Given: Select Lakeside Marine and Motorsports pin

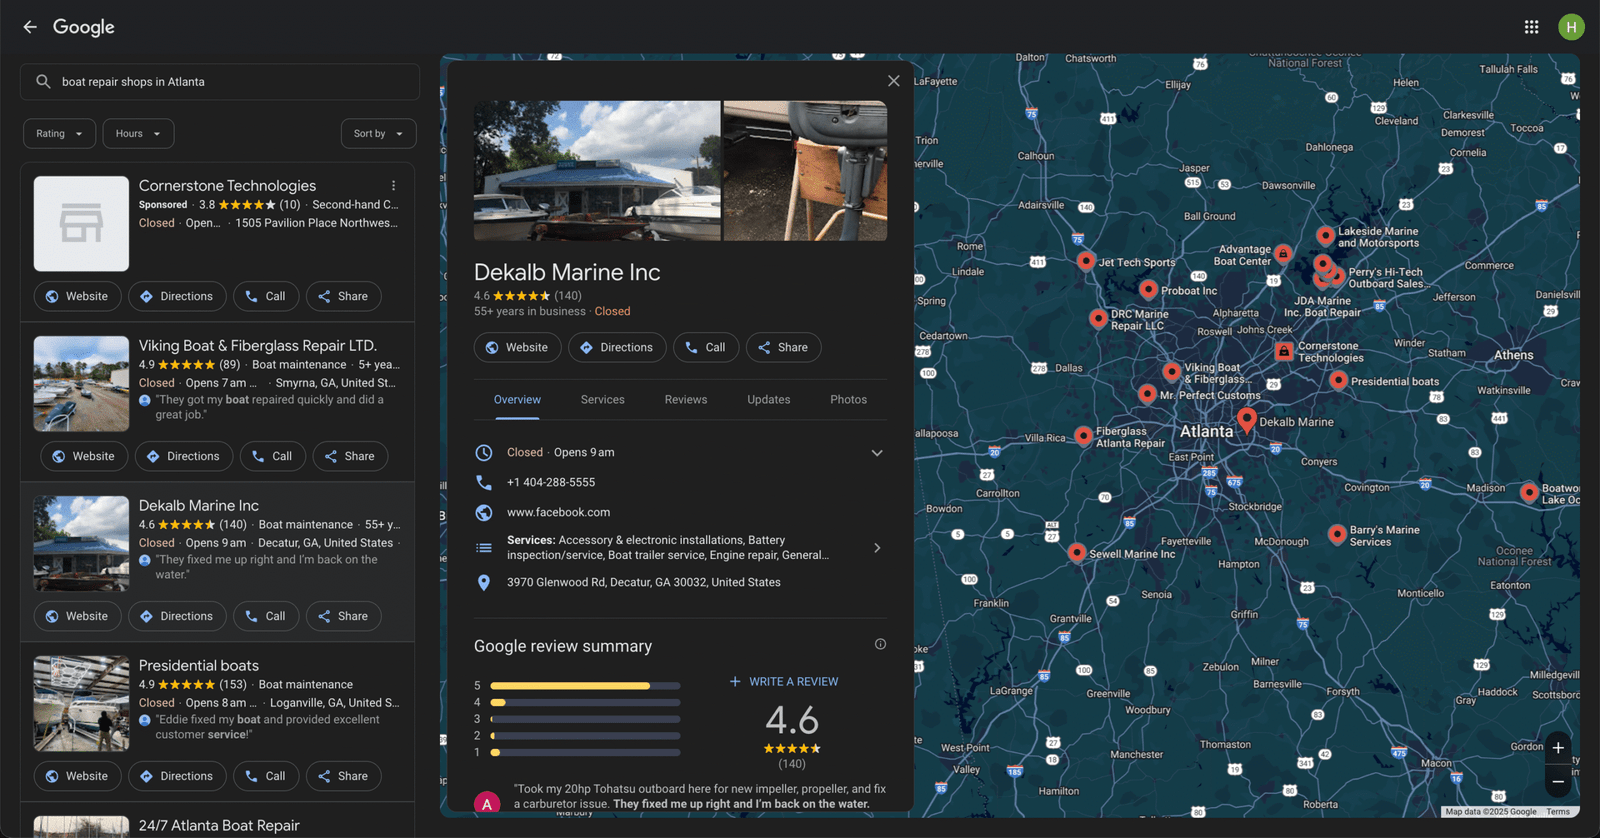Looking at the screenshot, I should click(x=1325, y=235).
